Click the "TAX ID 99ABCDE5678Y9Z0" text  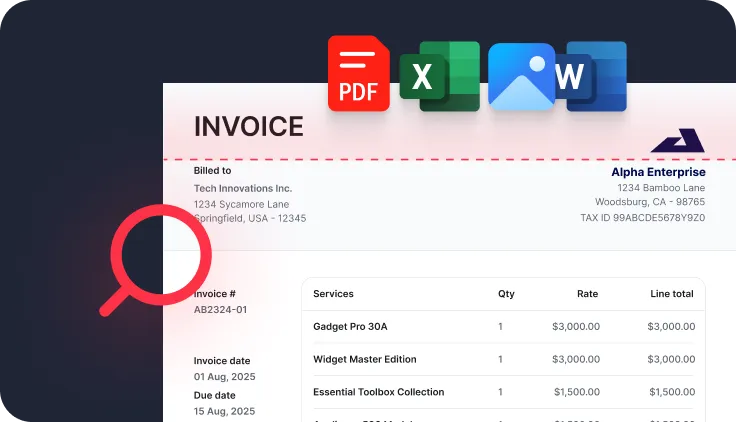tap(643, 218)
